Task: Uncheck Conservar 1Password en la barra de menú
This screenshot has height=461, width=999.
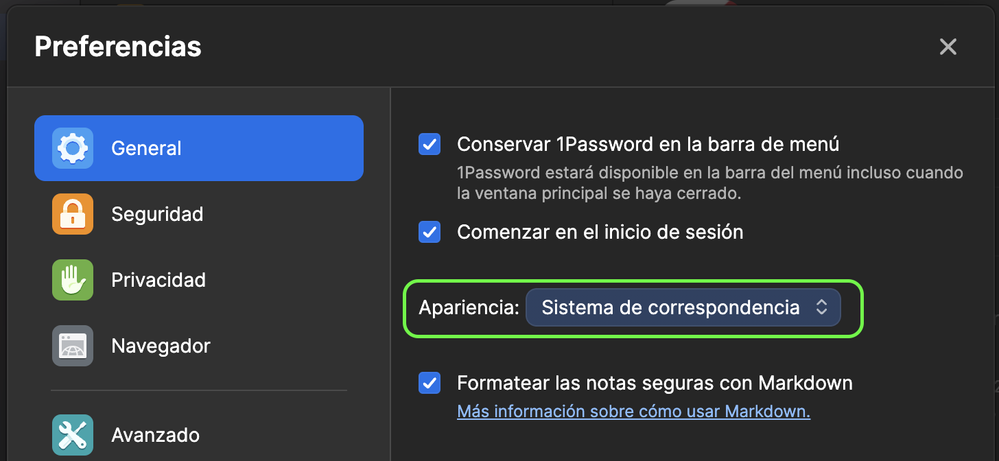Action: (x=430, y=144)
